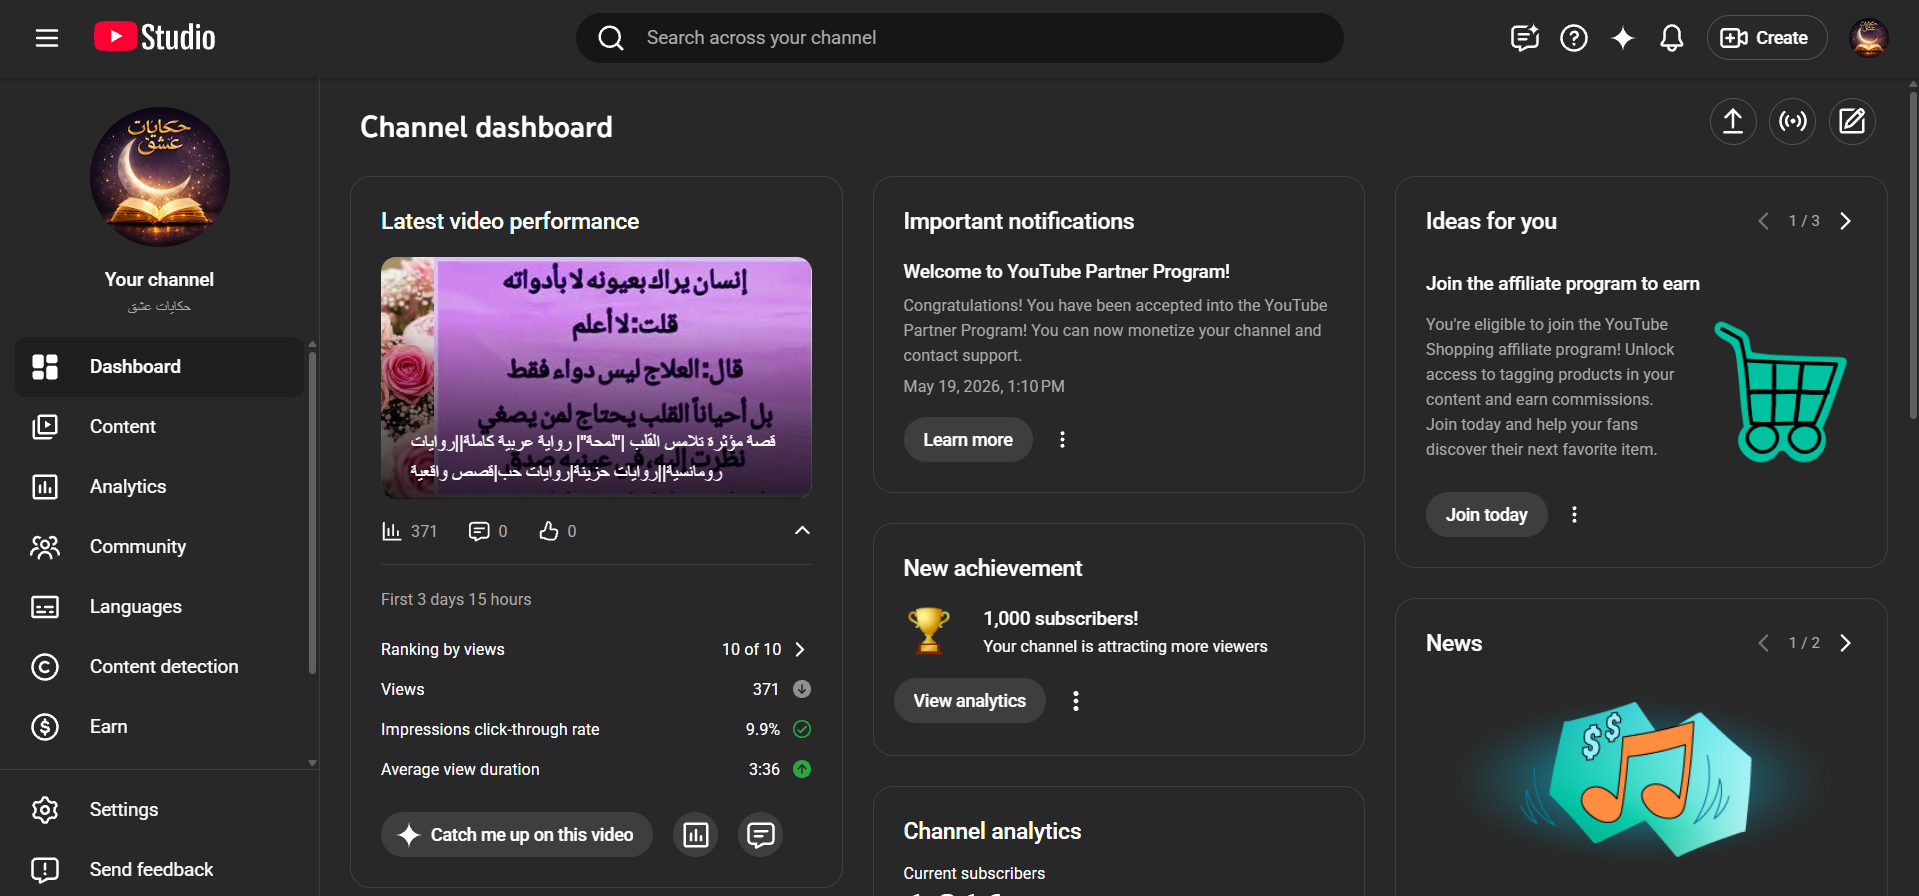This screenshot has width=1919, height=896.
Task: Click the channel profile picture in sidebar
Action: click(x=160, y=177)
